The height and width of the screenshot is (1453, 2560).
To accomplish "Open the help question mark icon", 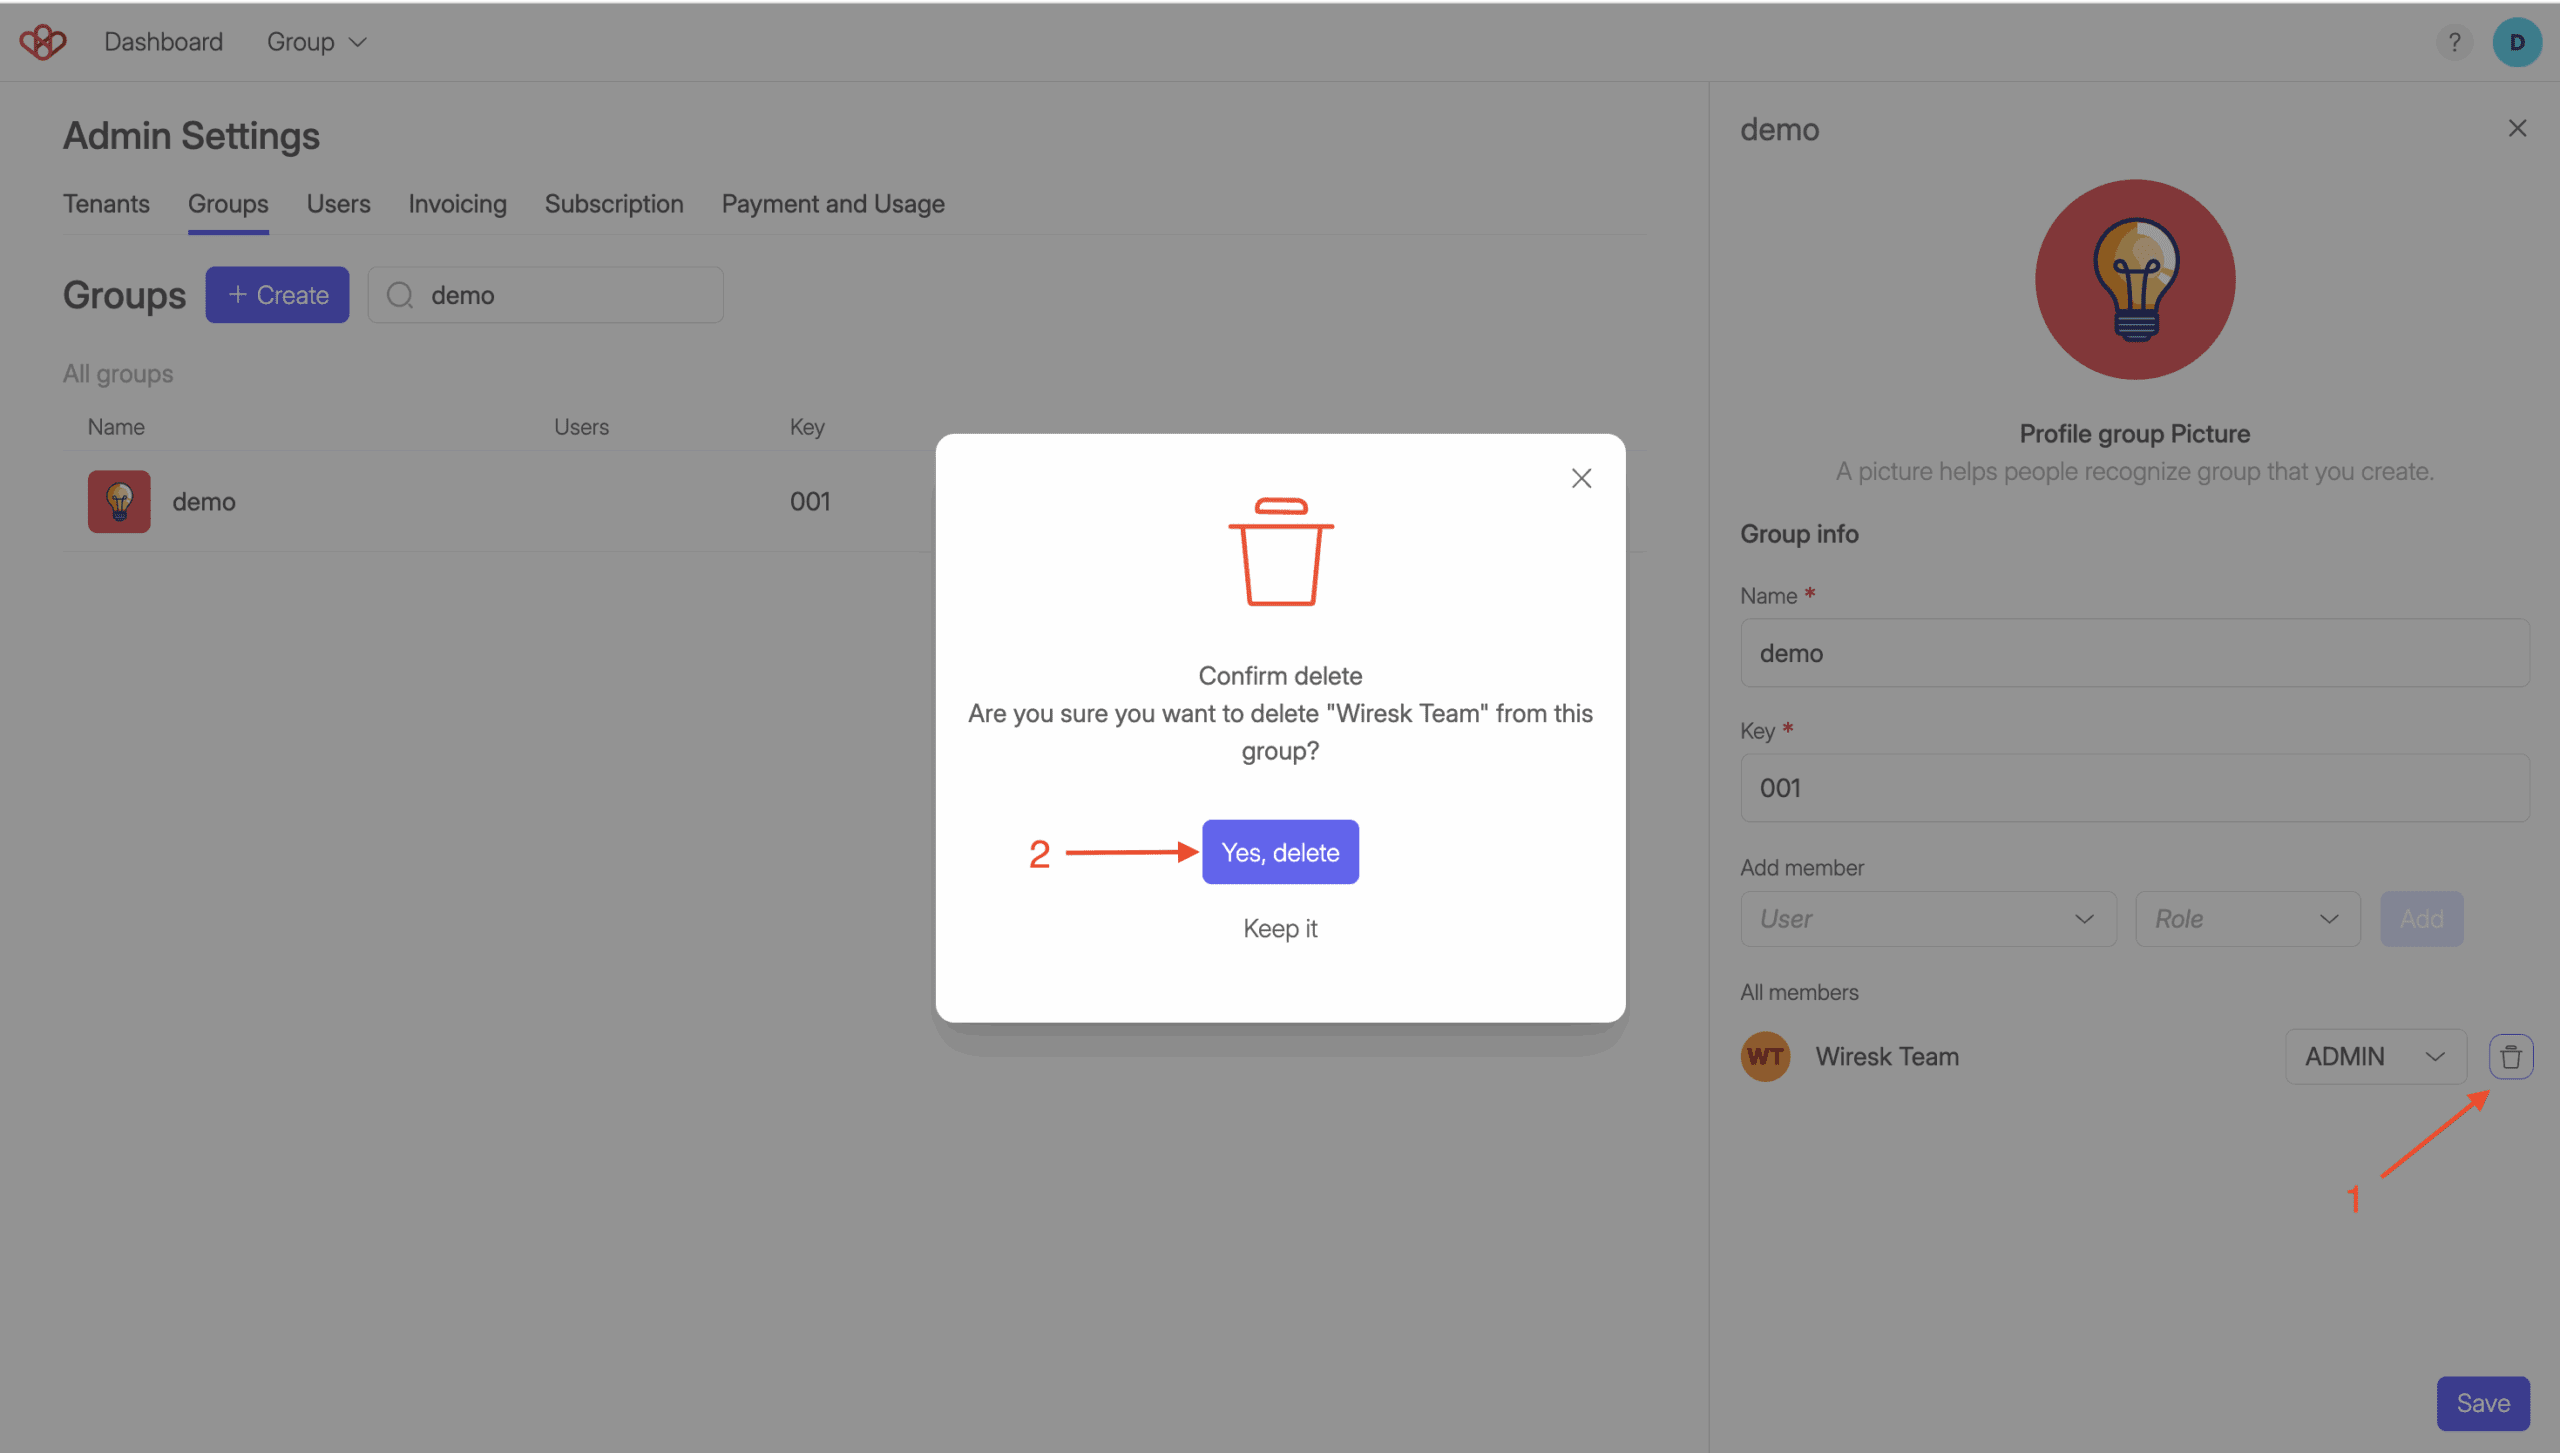I will [2454, 42].
